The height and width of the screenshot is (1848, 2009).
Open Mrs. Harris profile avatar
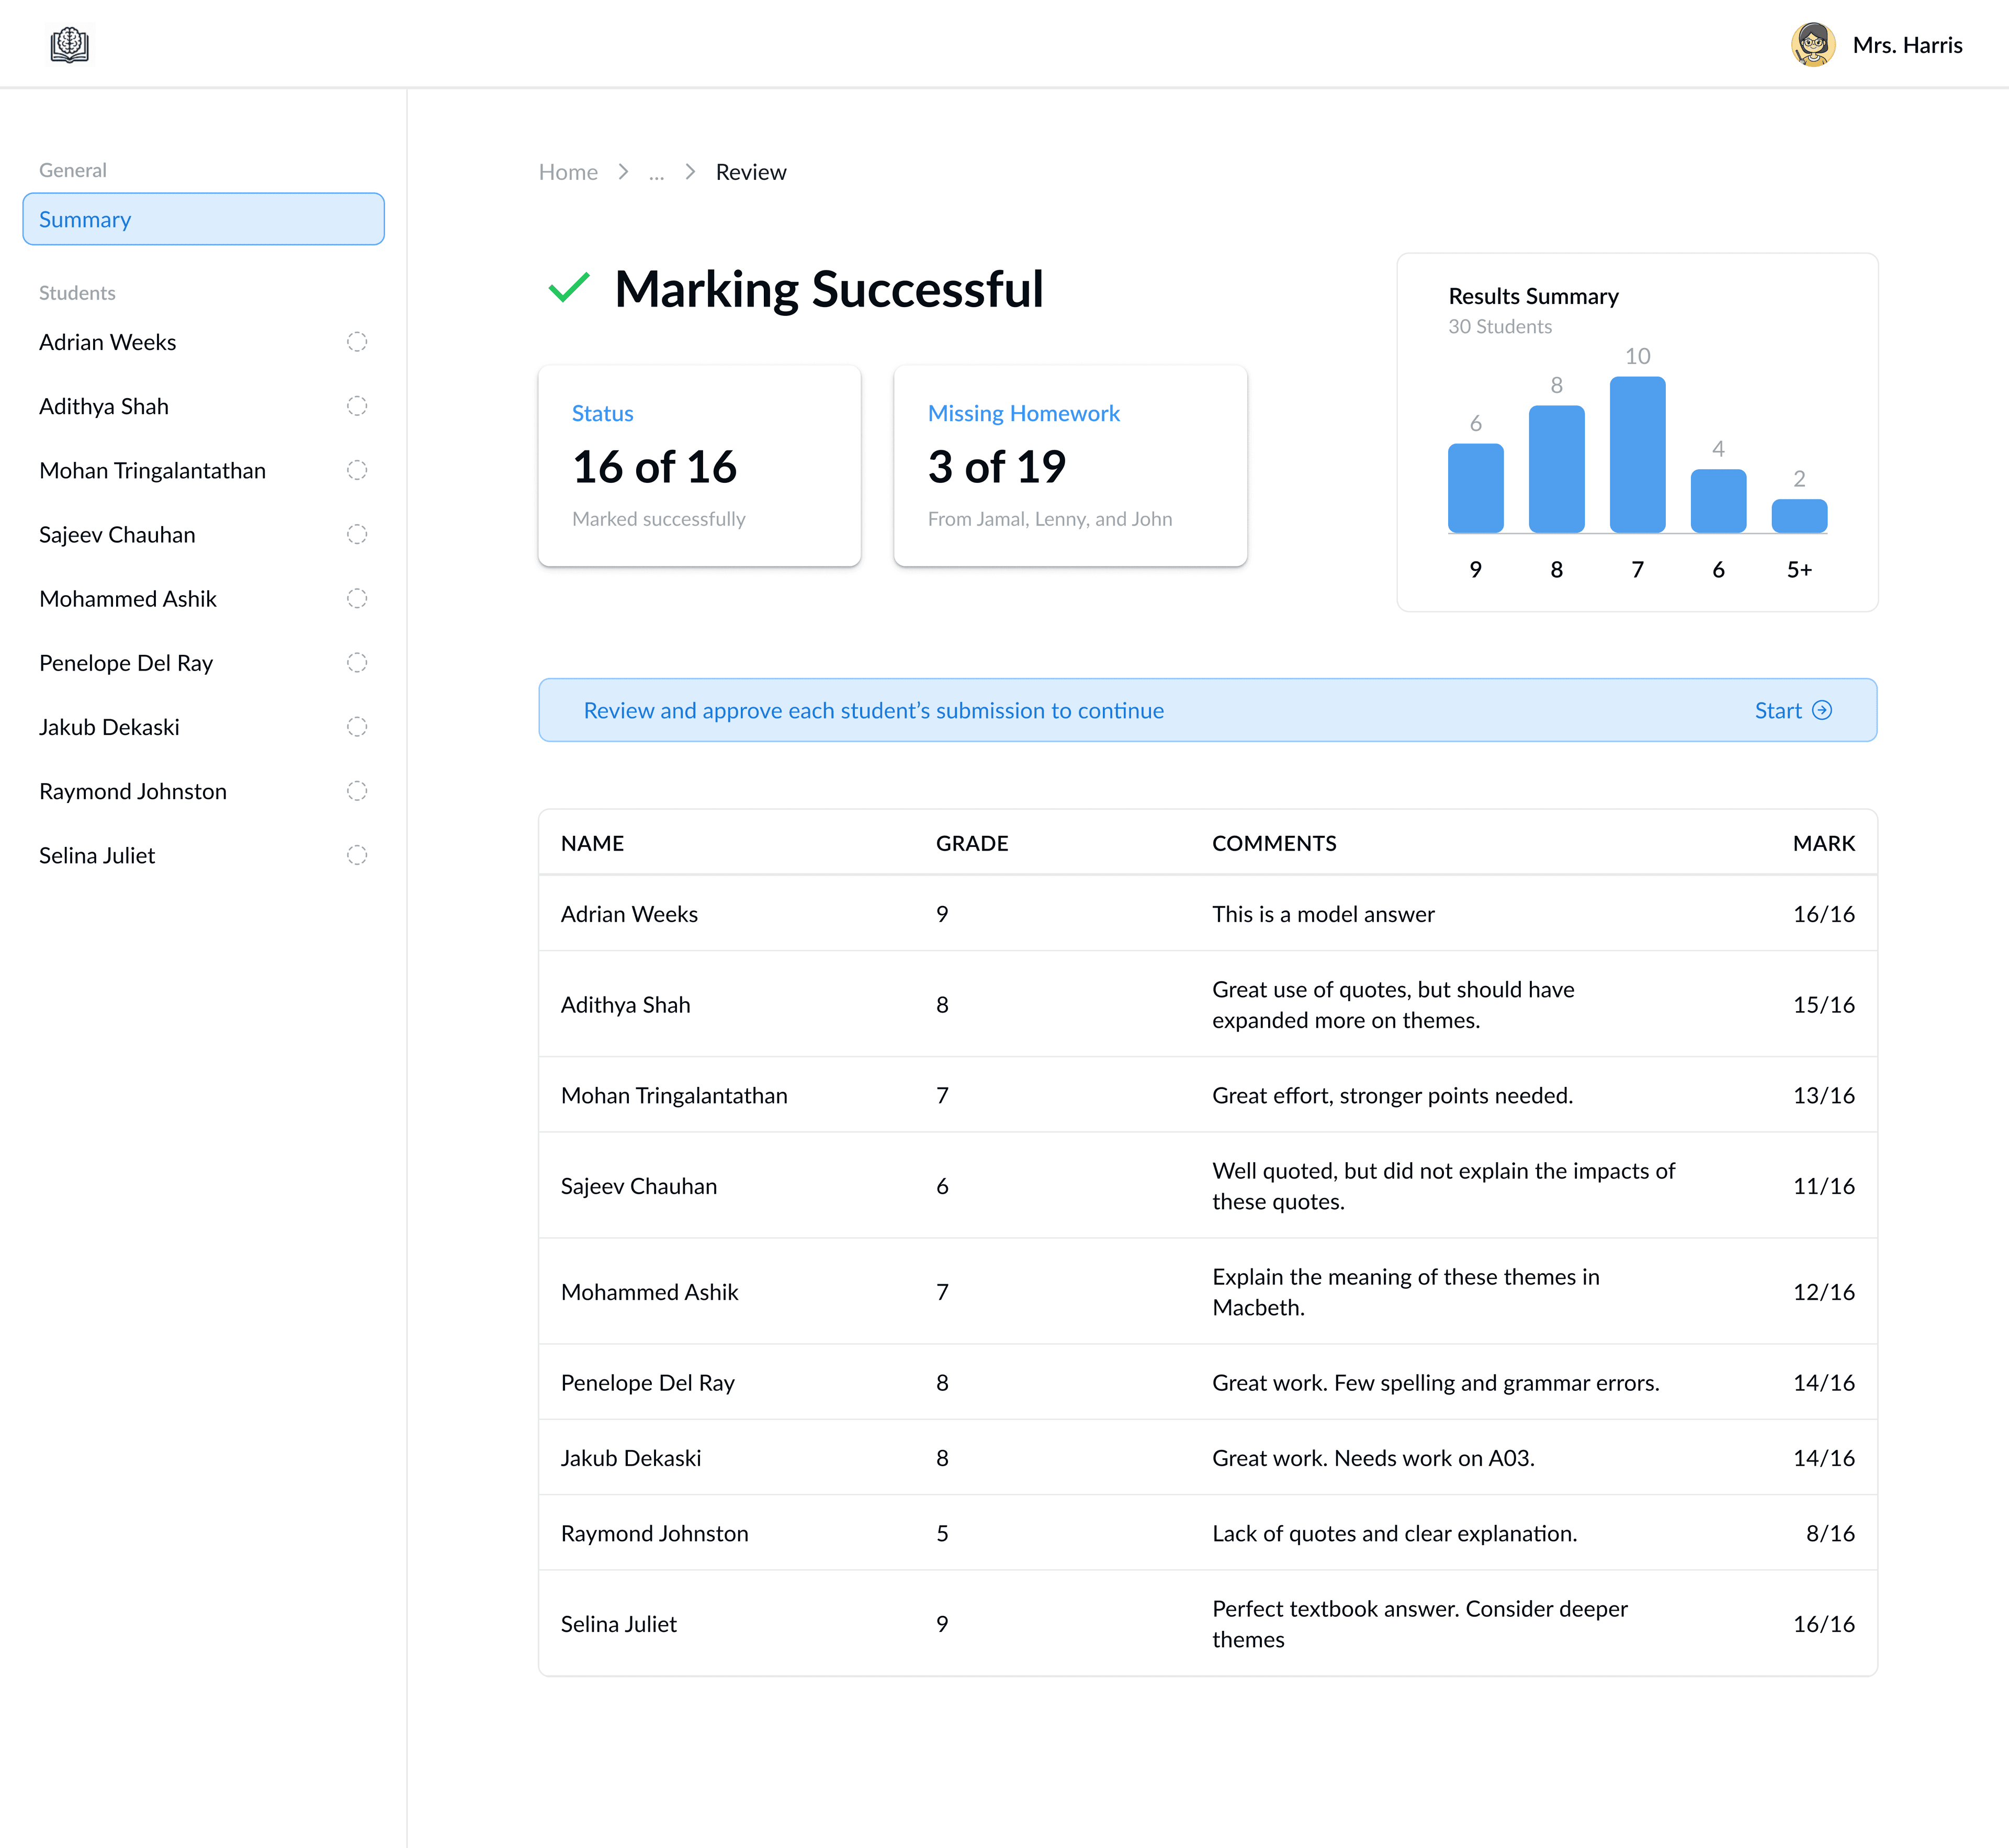coord(1812,45)
